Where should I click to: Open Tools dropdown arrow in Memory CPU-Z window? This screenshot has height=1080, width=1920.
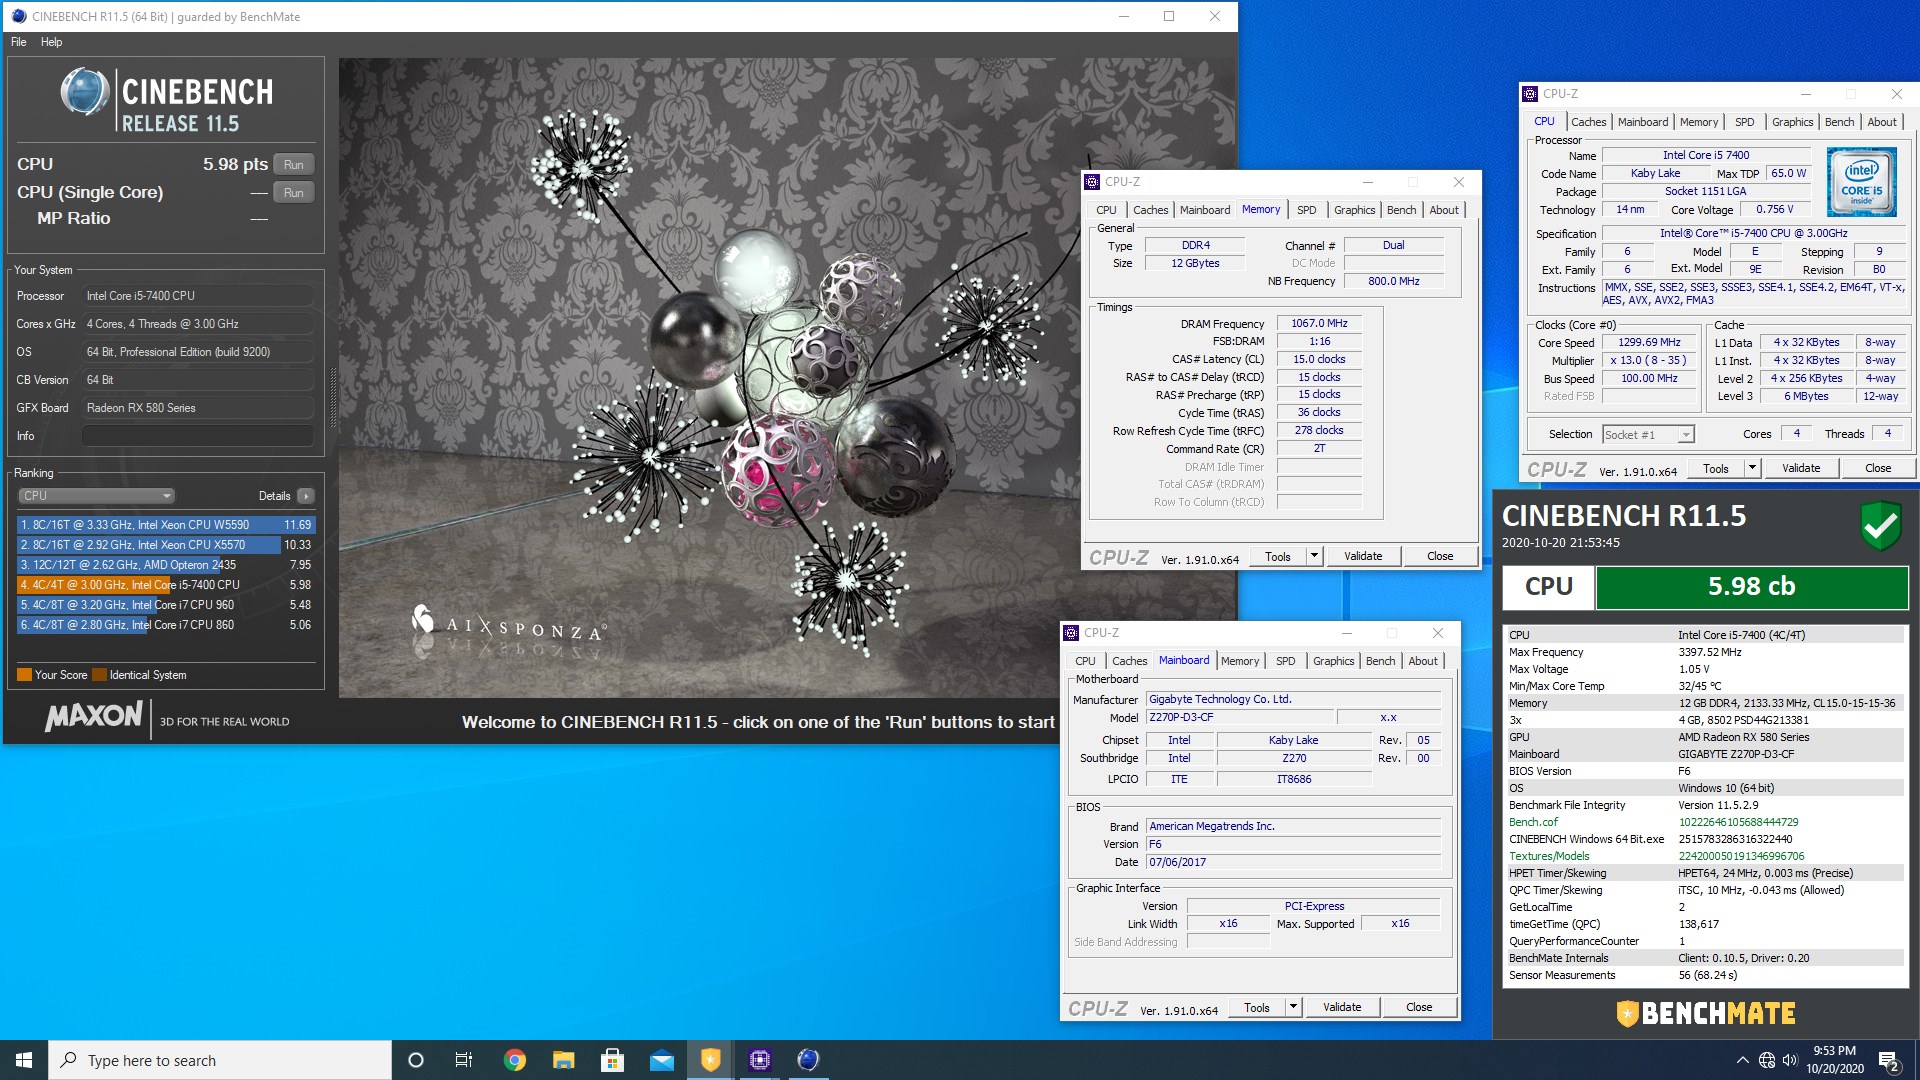(1314, 556)
